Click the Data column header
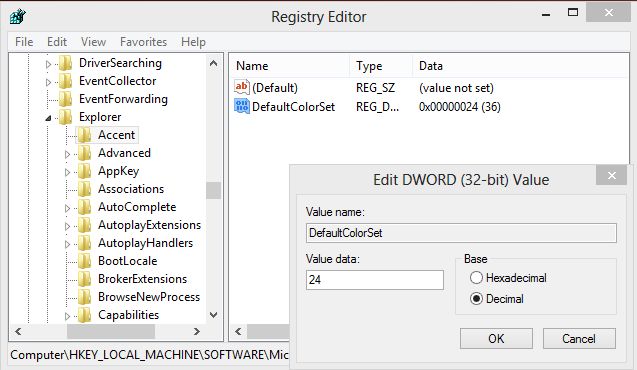Screen dimensions: 637x370 click(x=521, y=66)
